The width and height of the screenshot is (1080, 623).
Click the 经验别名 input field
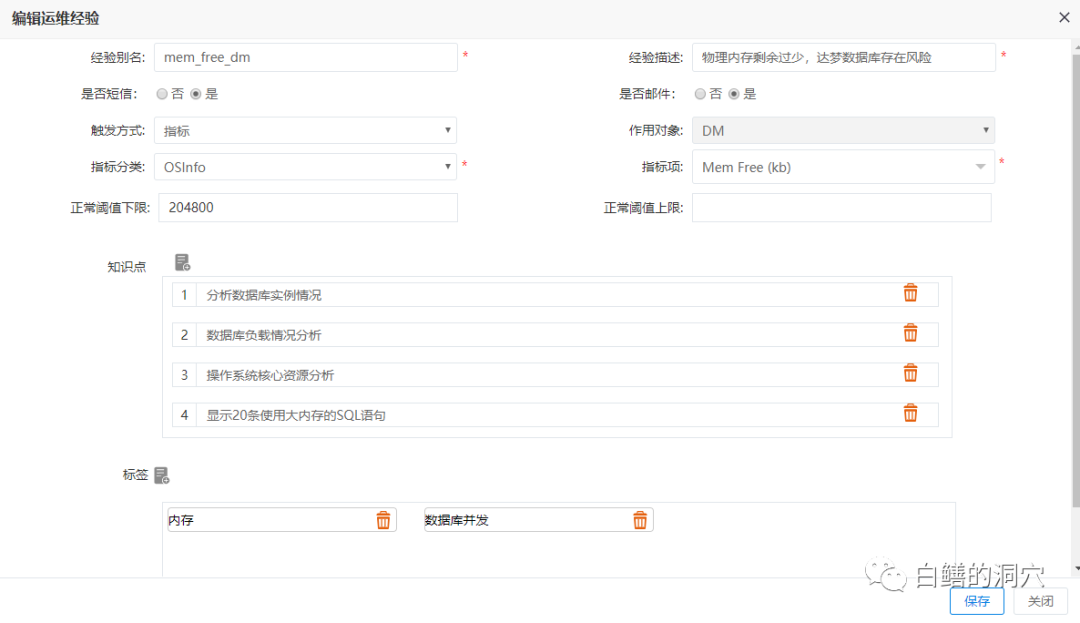pos(305,58)
